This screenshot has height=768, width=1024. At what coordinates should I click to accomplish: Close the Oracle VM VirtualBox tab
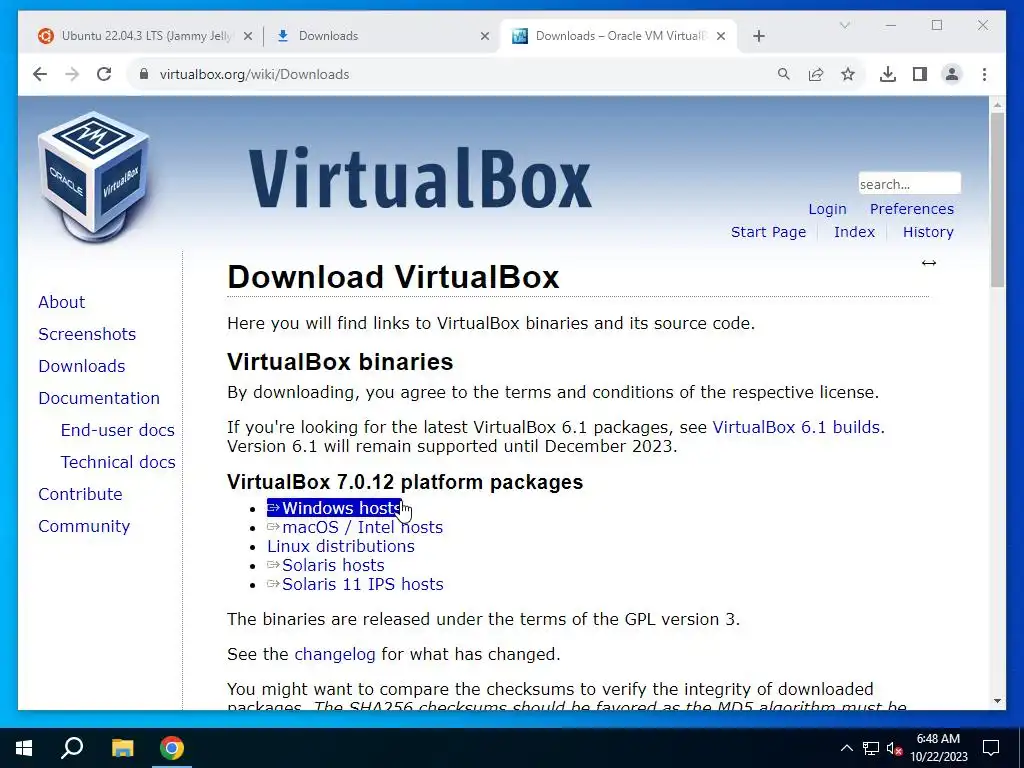721,36
